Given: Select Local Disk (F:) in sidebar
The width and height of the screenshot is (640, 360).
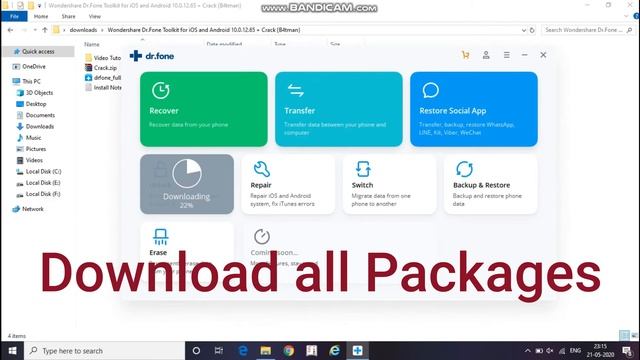Looking at the screenshot, I should [x=43, y=194].
